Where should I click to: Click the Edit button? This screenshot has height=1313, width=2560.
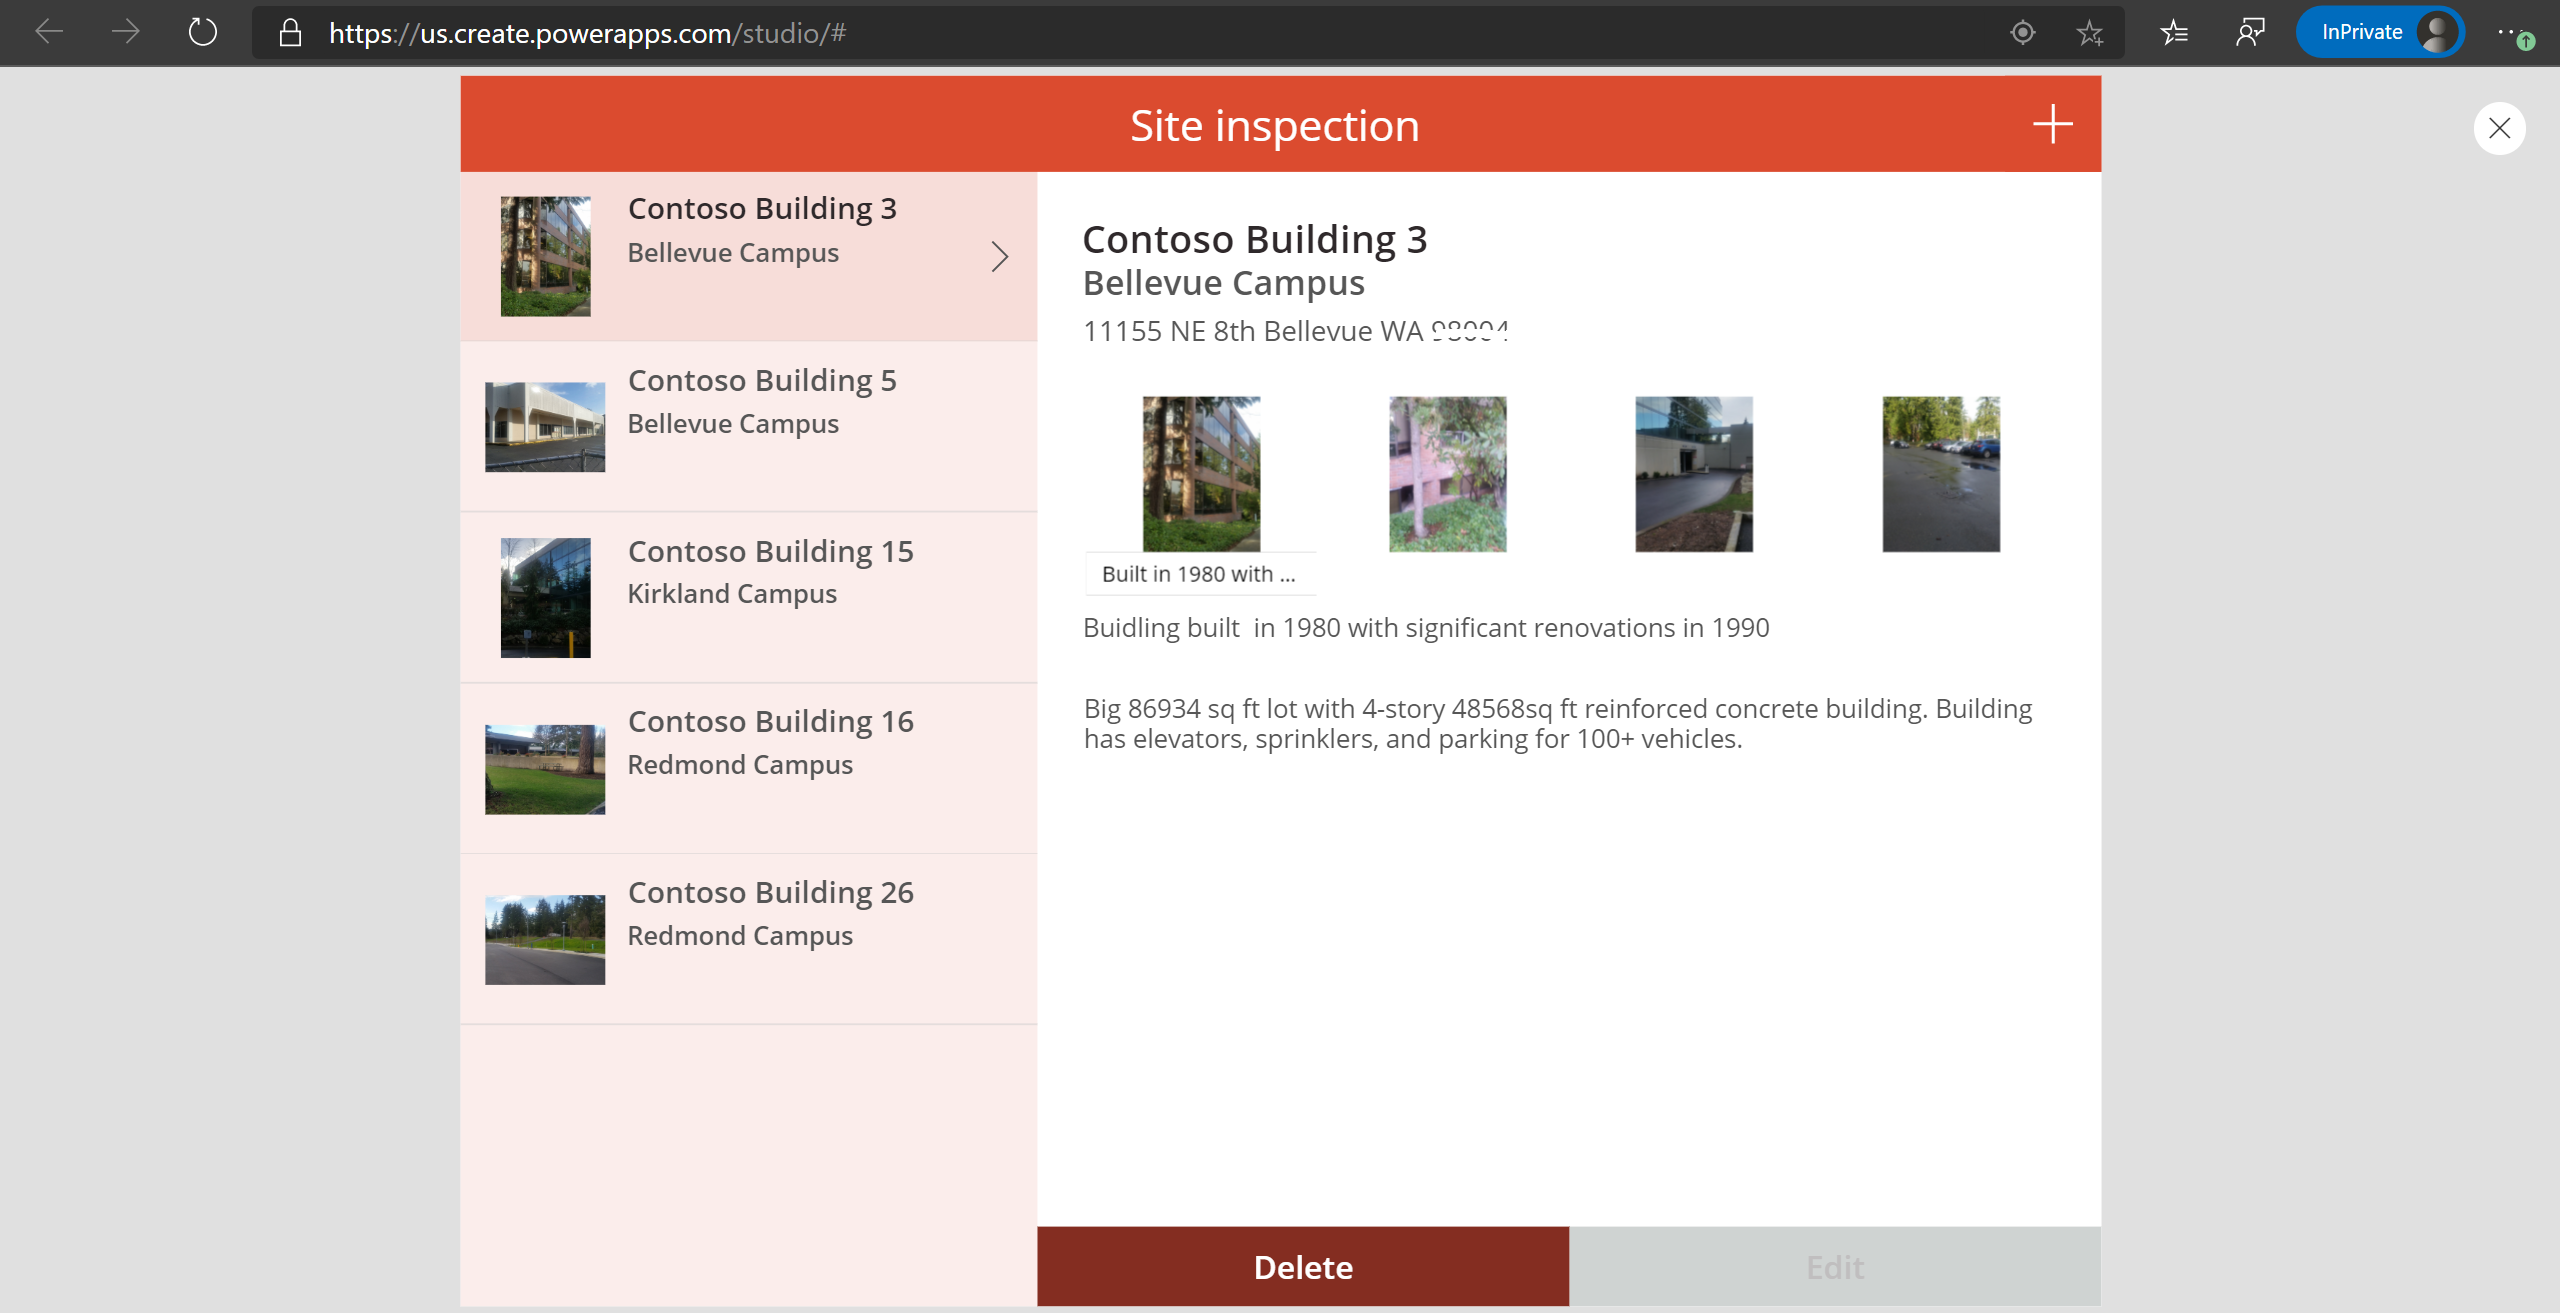[1835, 1266]
